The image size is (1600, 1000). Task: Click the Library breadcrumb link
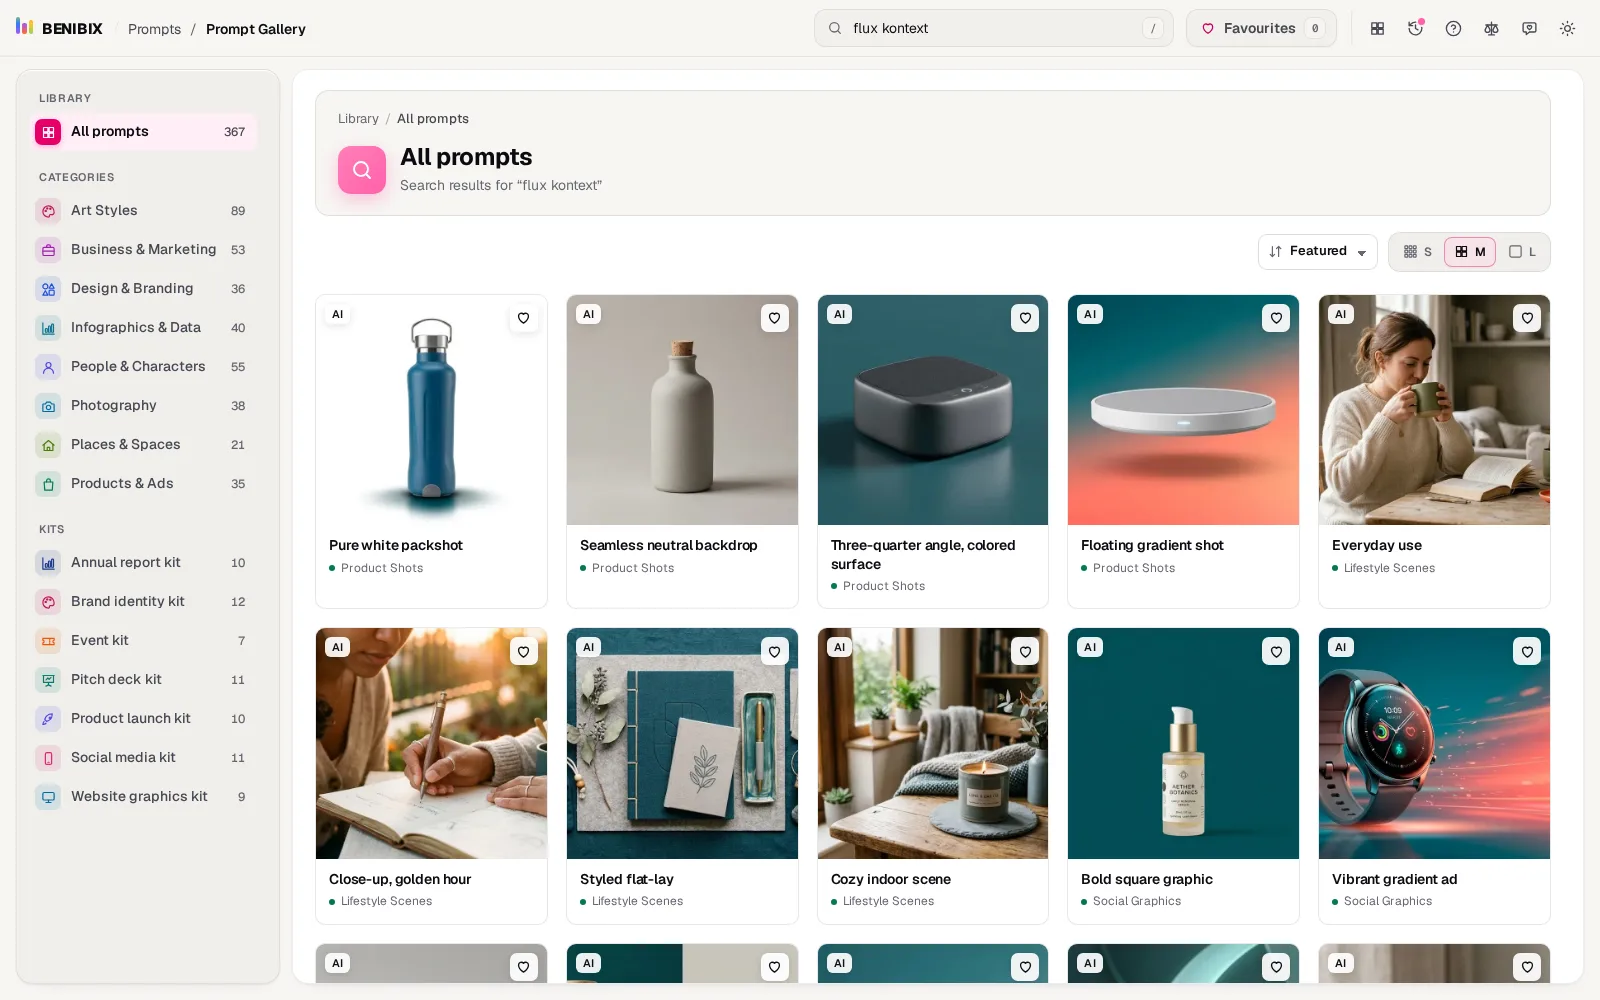(x=358, y=119)
